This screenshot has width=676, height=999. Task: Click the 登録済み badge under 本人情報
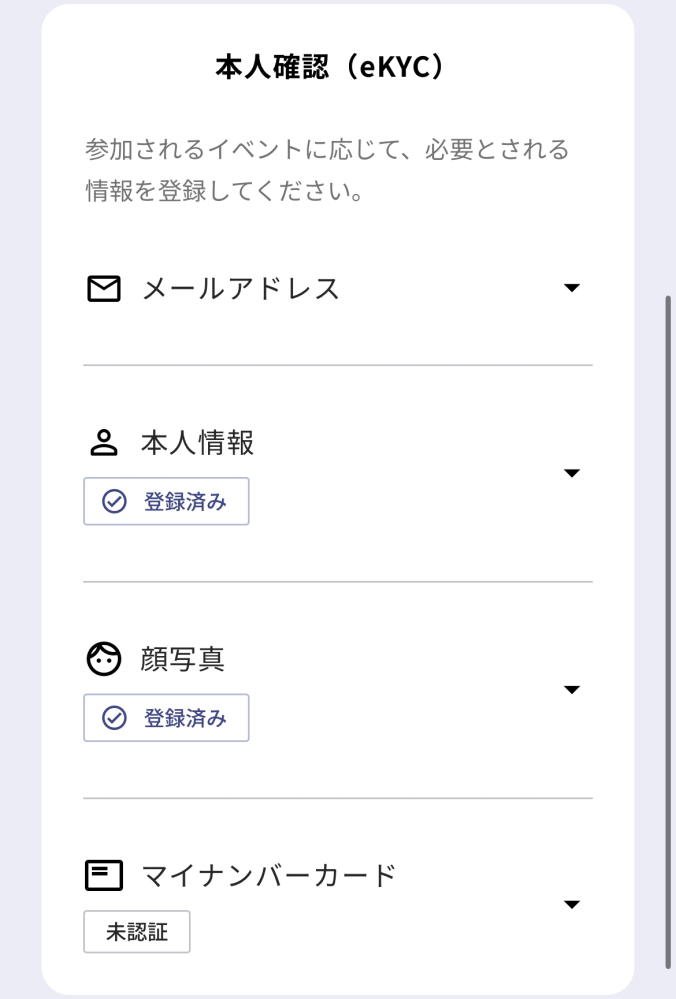tap(166, 500)
